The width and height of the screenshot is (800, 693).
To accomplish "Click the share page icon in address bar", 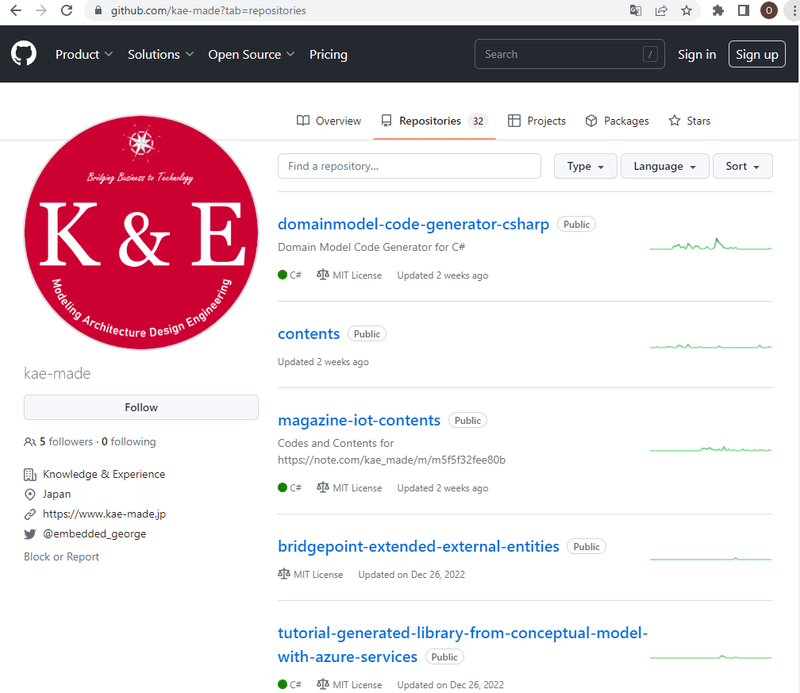I will 661,11.
